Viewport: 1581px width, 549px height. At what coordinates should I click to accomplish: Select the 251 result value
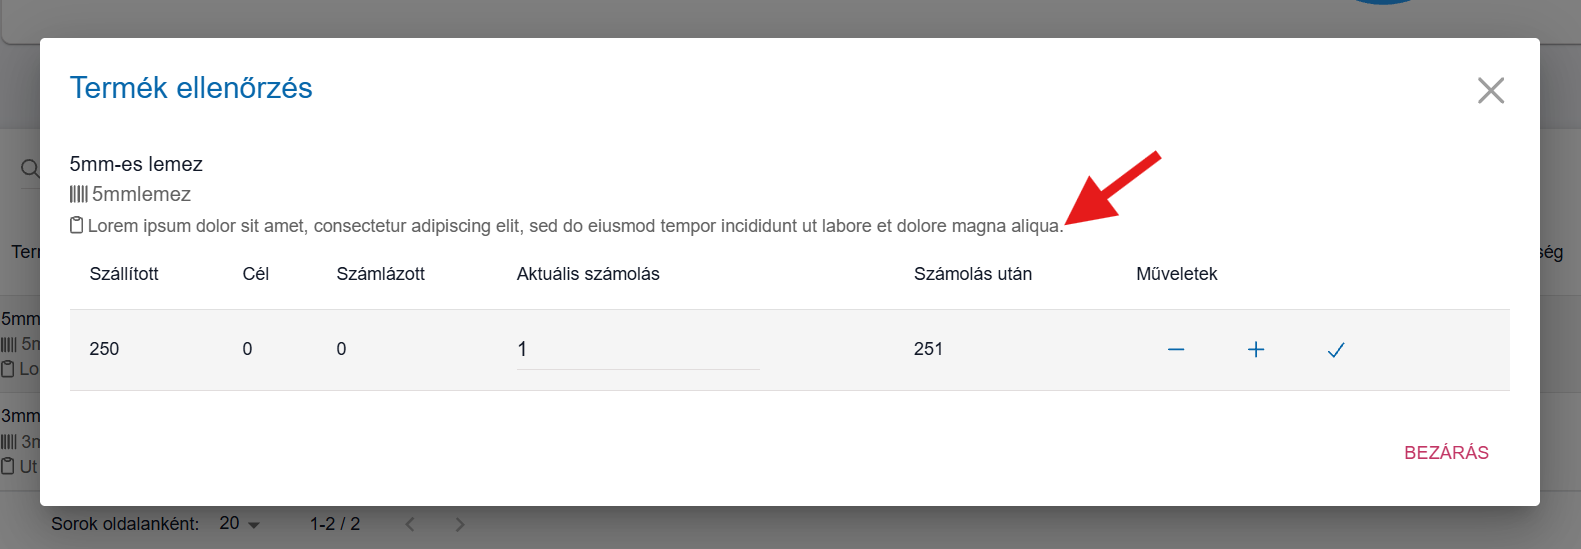click(x=928, y=349)
